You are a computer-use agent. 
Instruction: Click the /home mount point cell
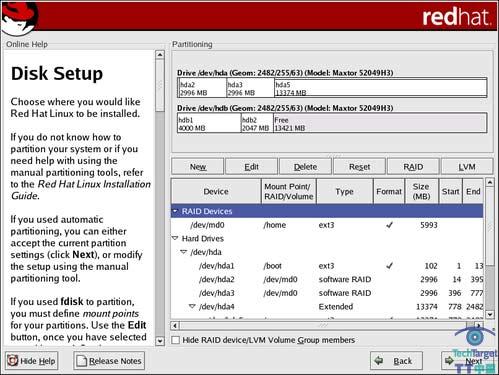coord(274,225)
